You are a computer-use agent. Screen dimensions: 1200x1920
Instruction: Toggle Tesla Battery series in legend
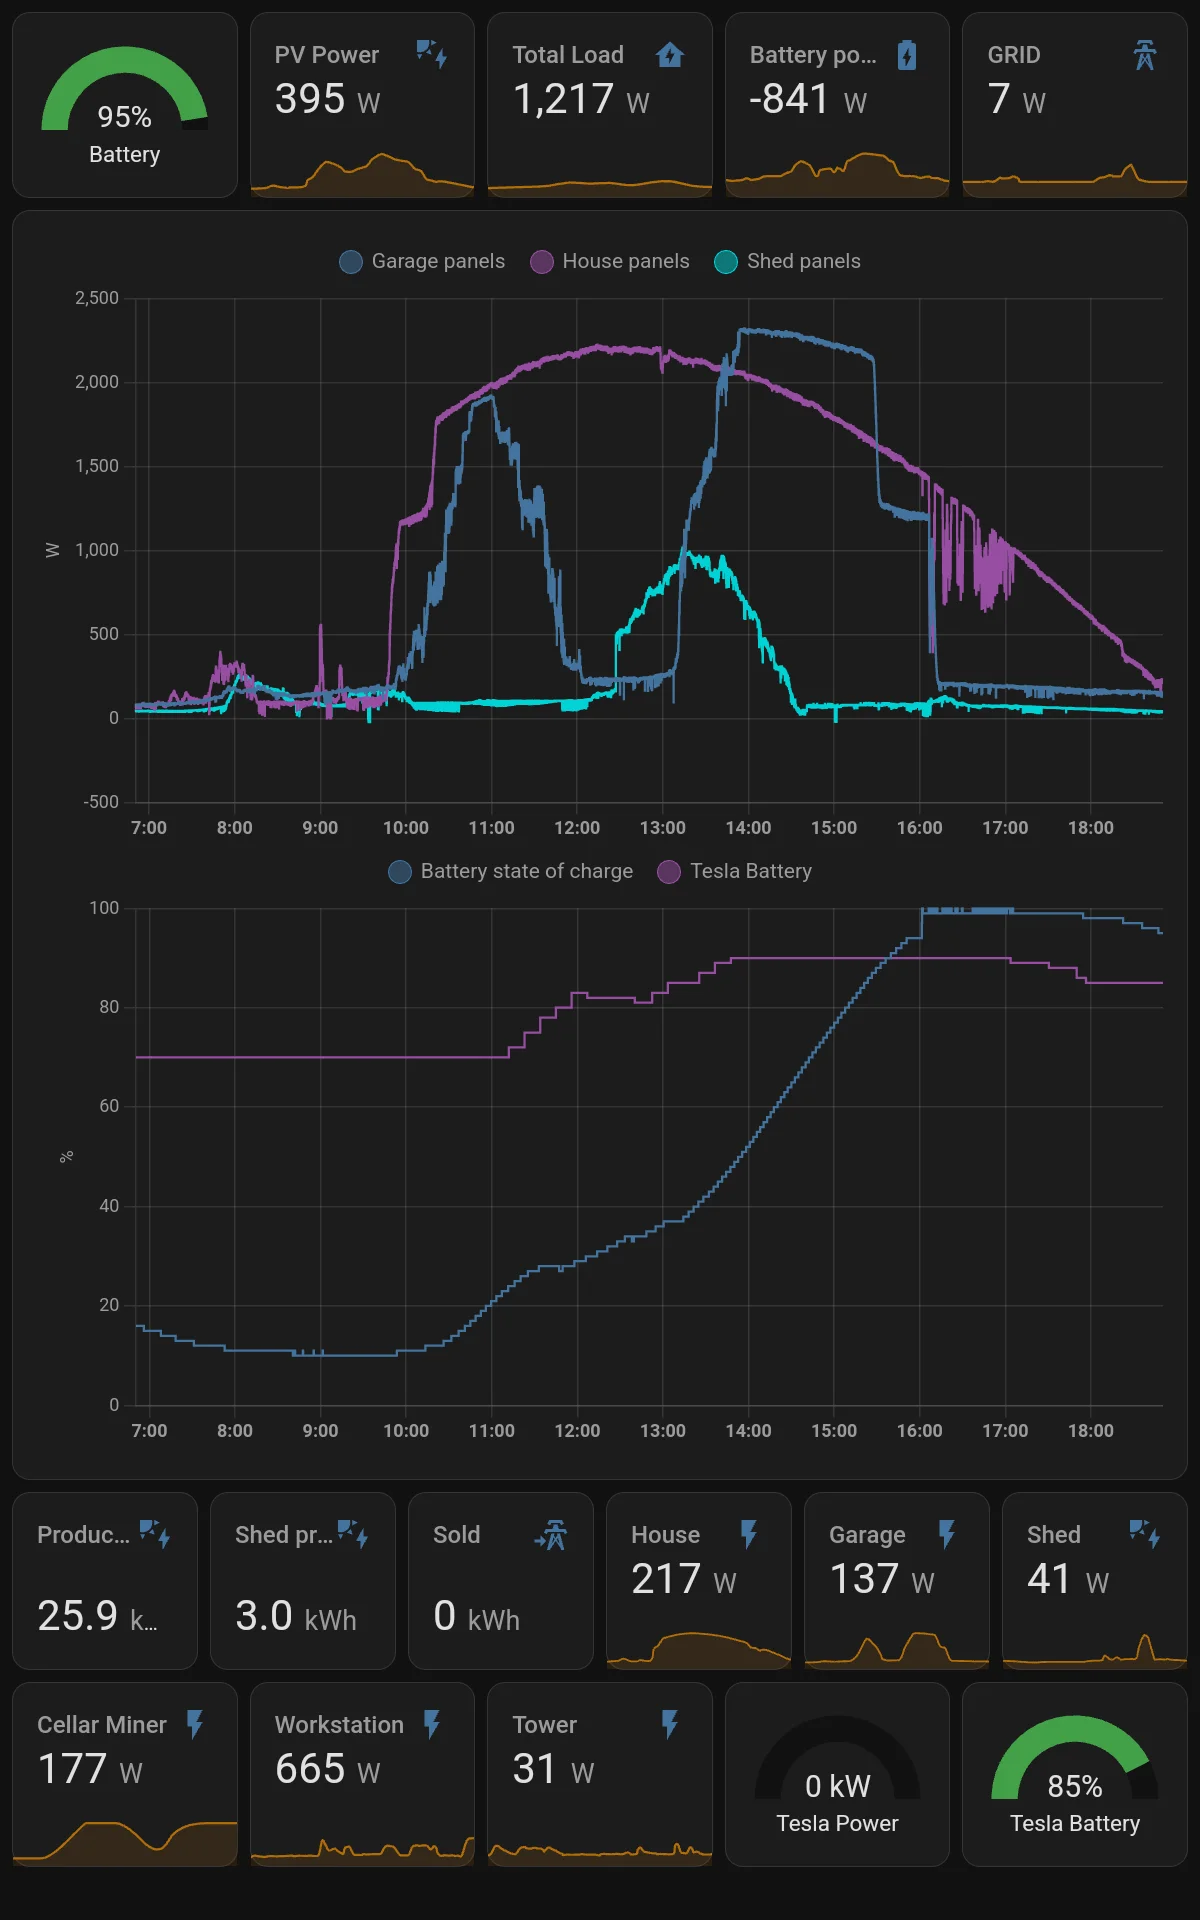coord(735,871)
